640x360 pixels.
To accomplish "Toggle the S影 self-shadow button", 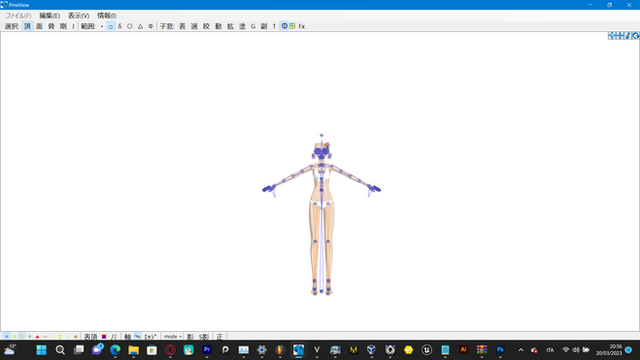I will 204,337.
